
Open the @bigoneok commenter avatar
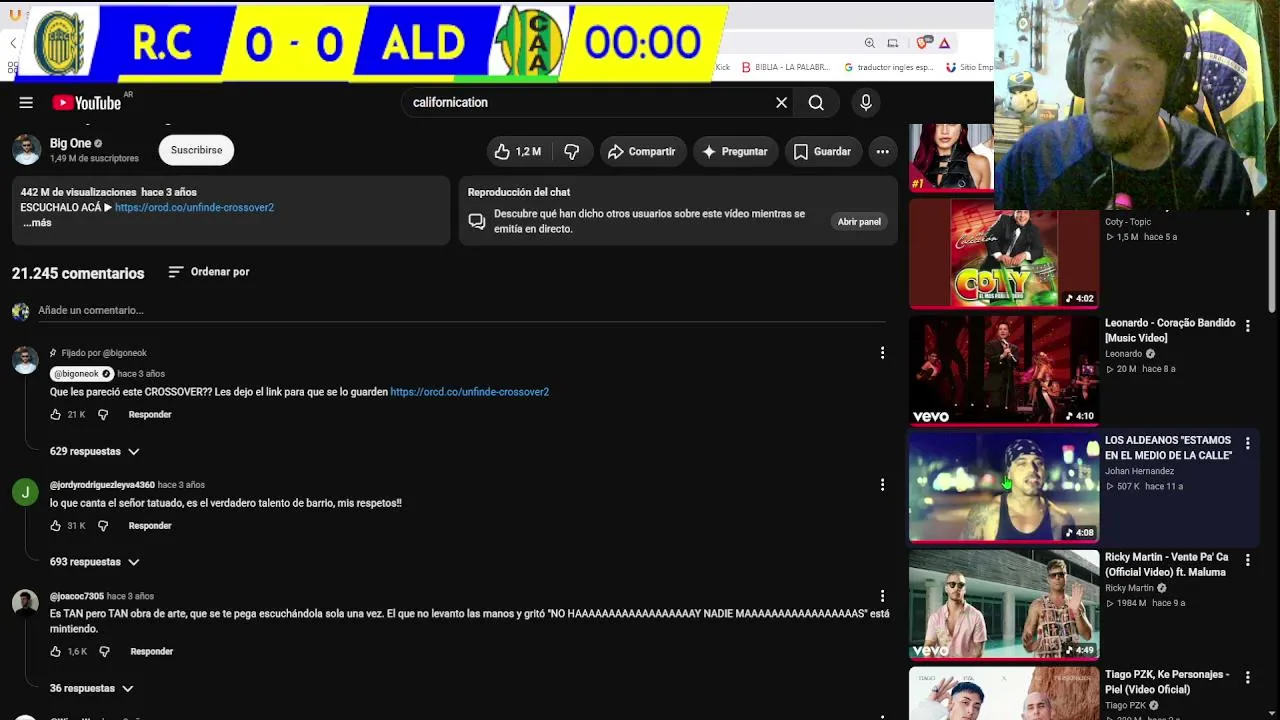pyautogui.click(x=25, y=360)
